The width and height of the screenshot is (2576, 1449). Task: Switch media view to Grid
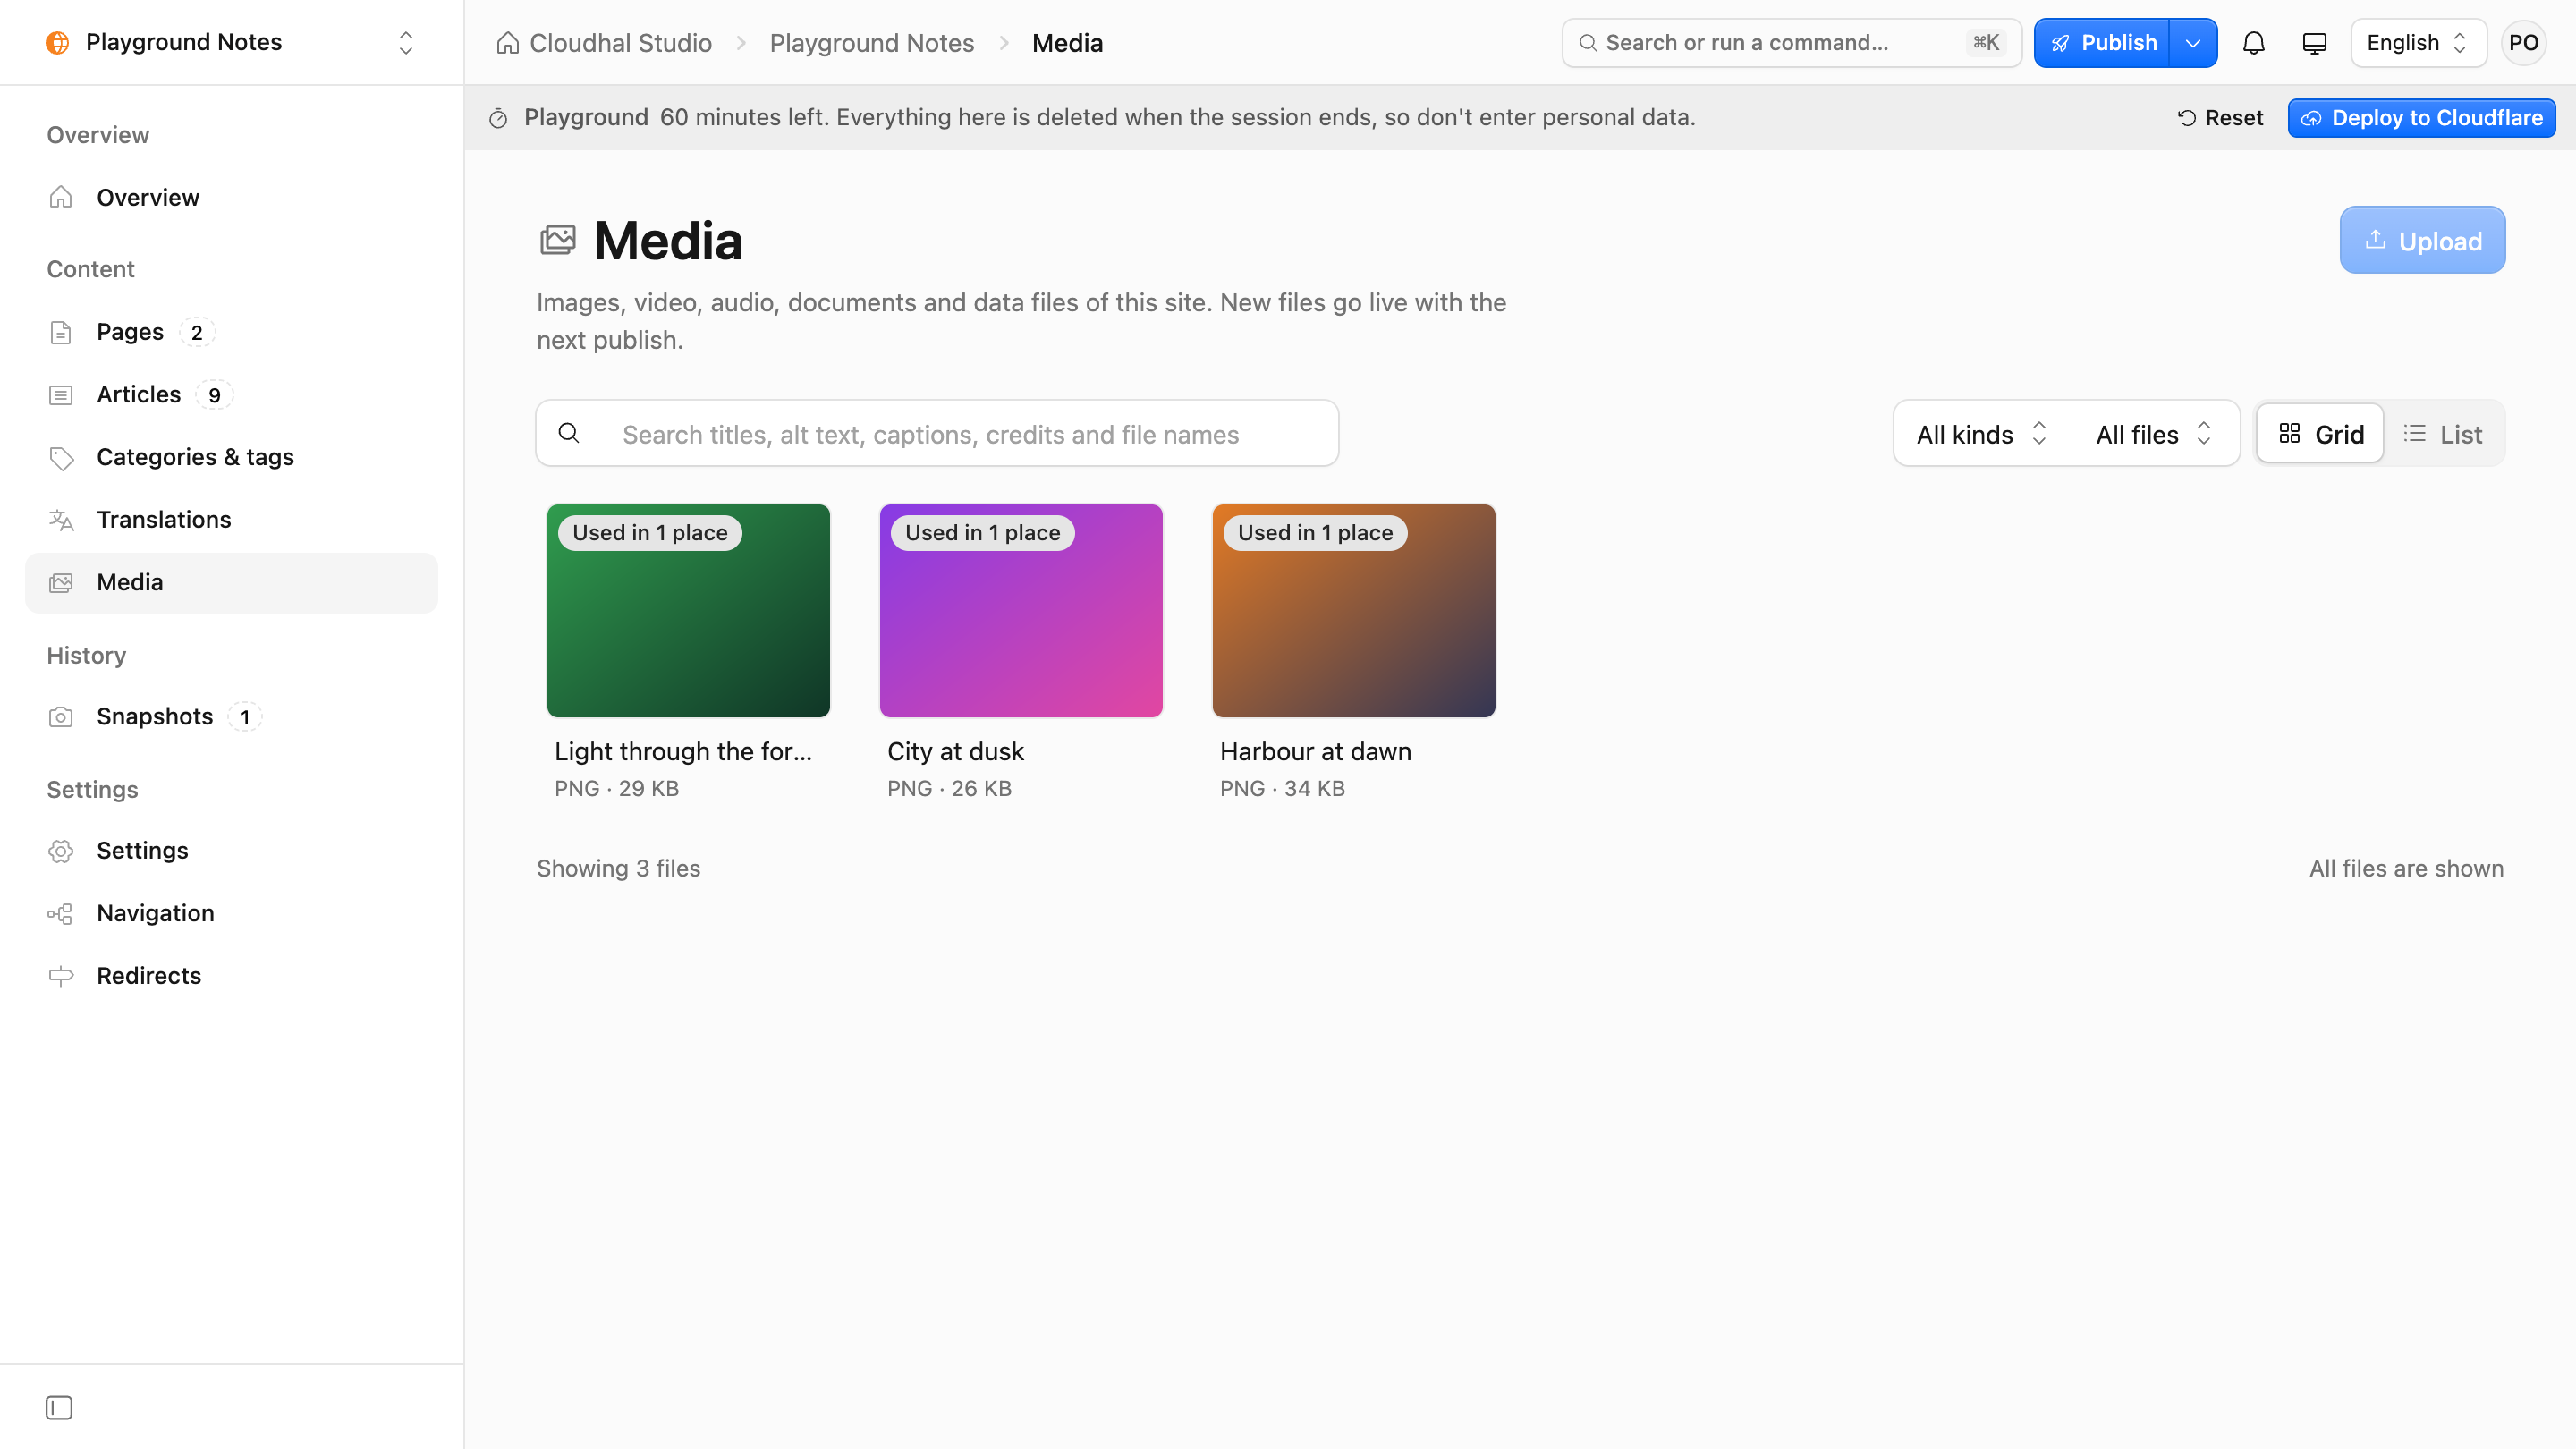pos(2320,434)
